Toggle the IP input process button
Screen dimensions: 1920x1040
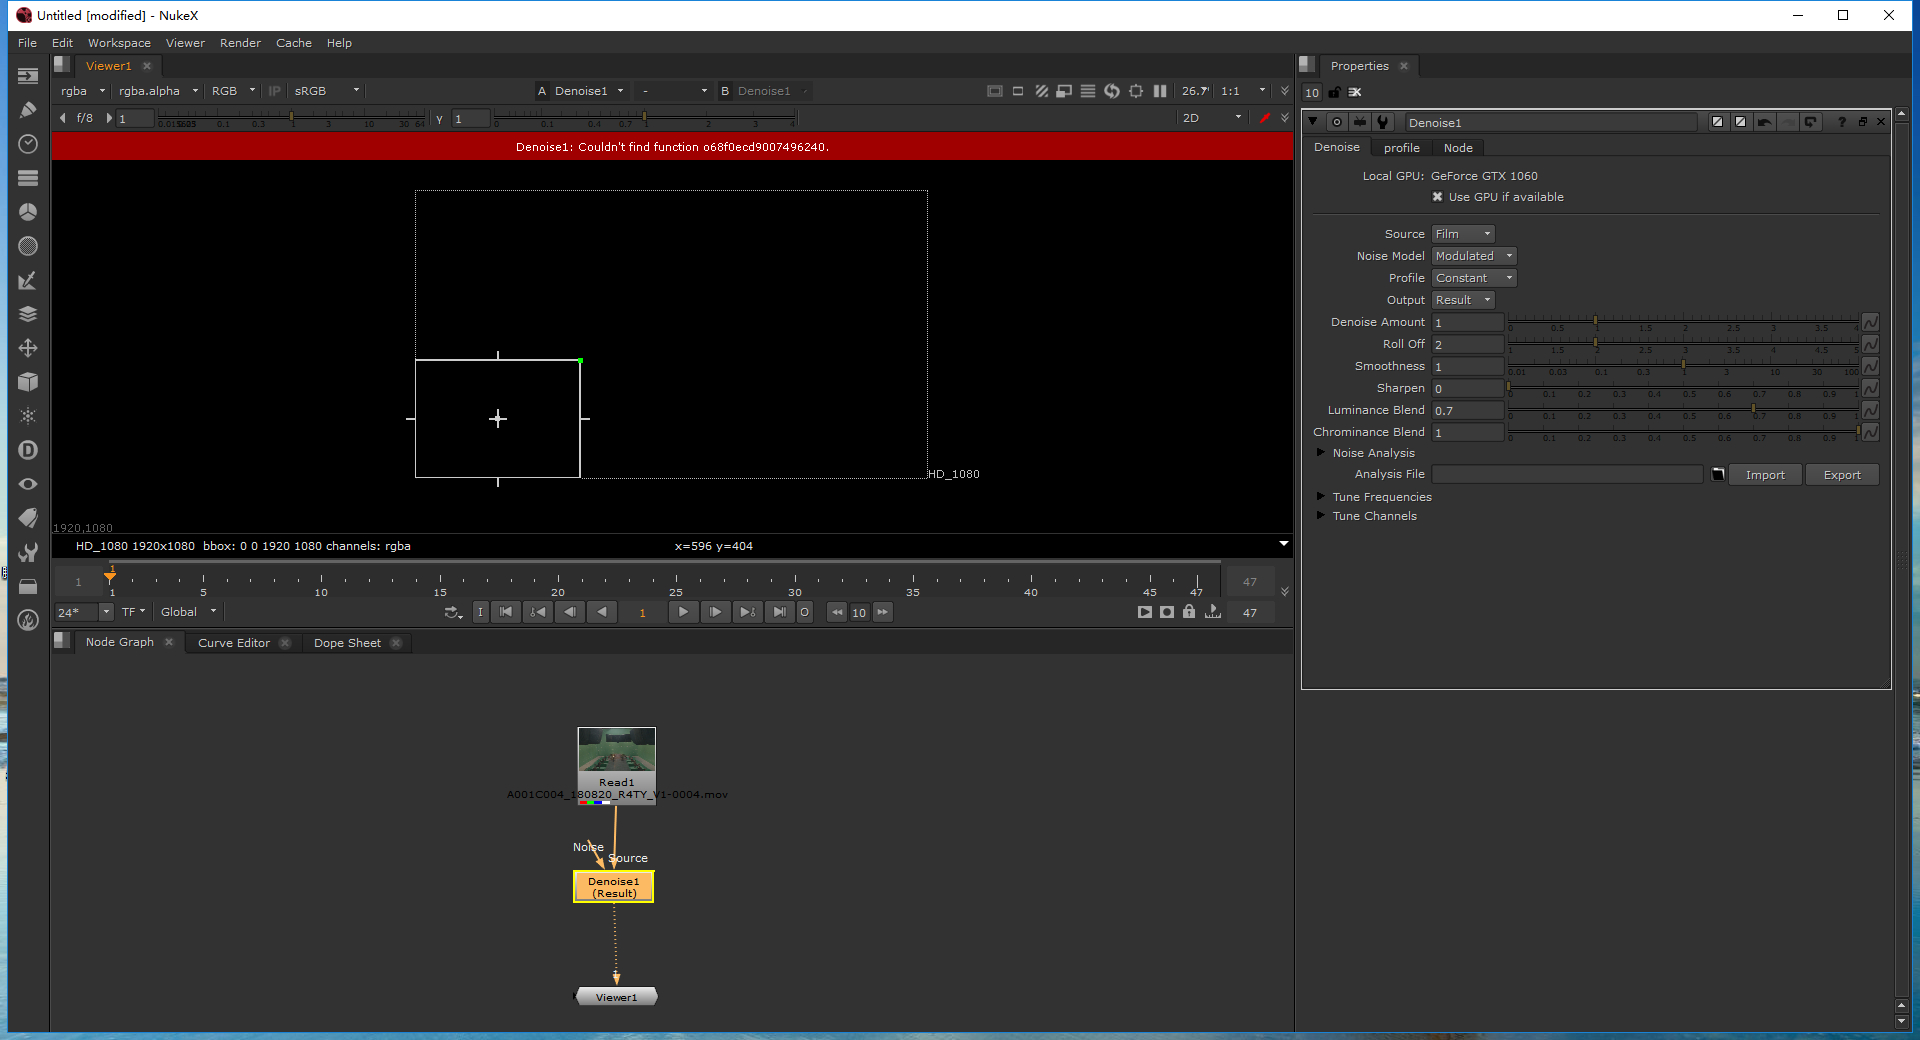(x=274, y=91)
